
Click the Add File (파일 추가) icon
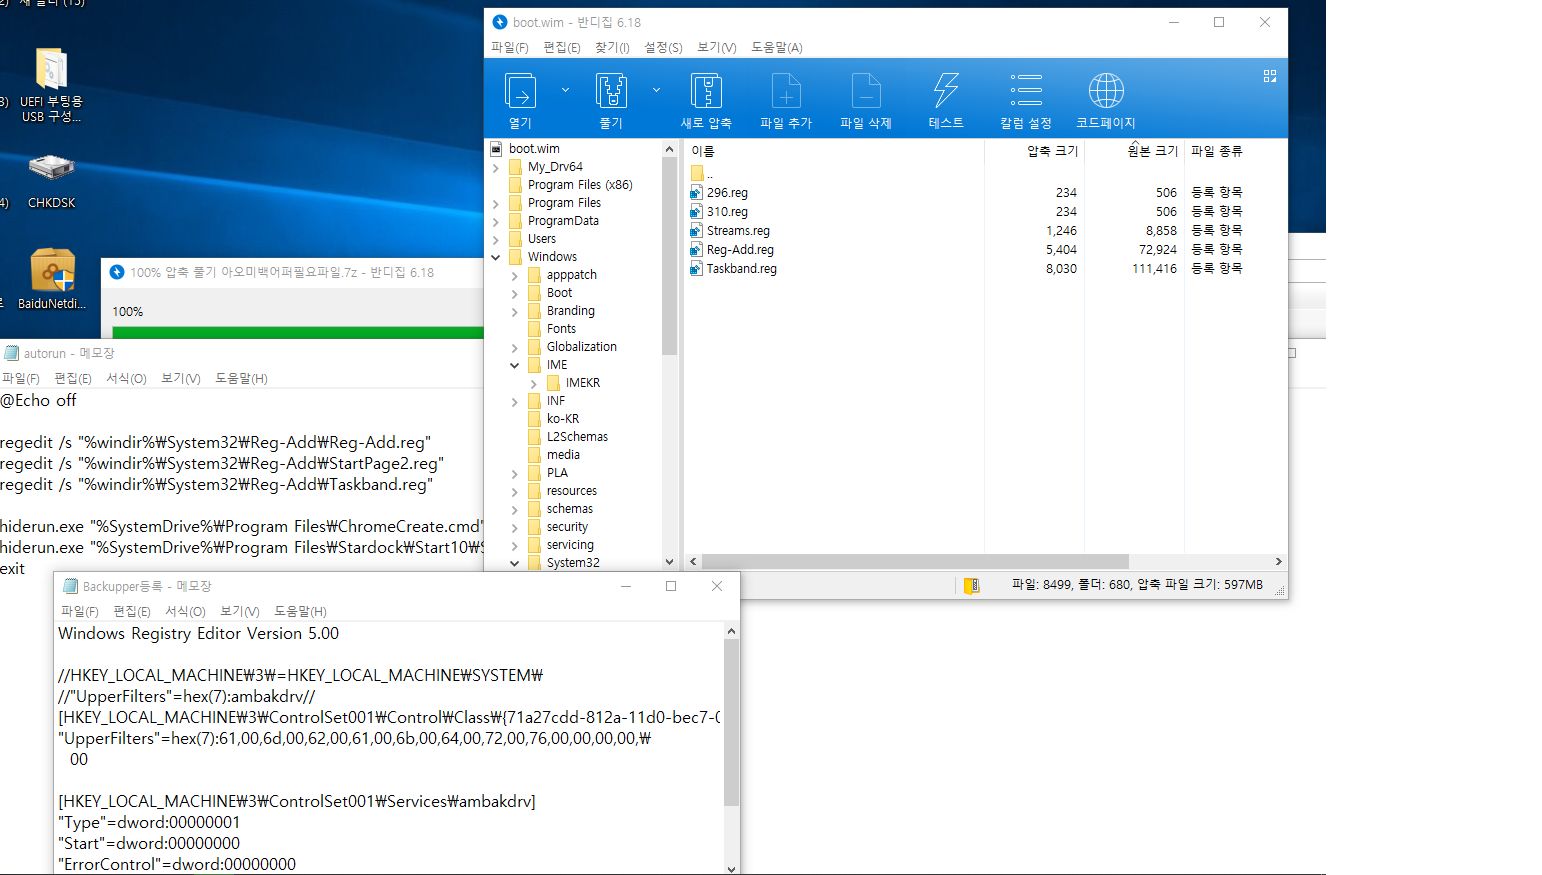click(x=786, y=91)
